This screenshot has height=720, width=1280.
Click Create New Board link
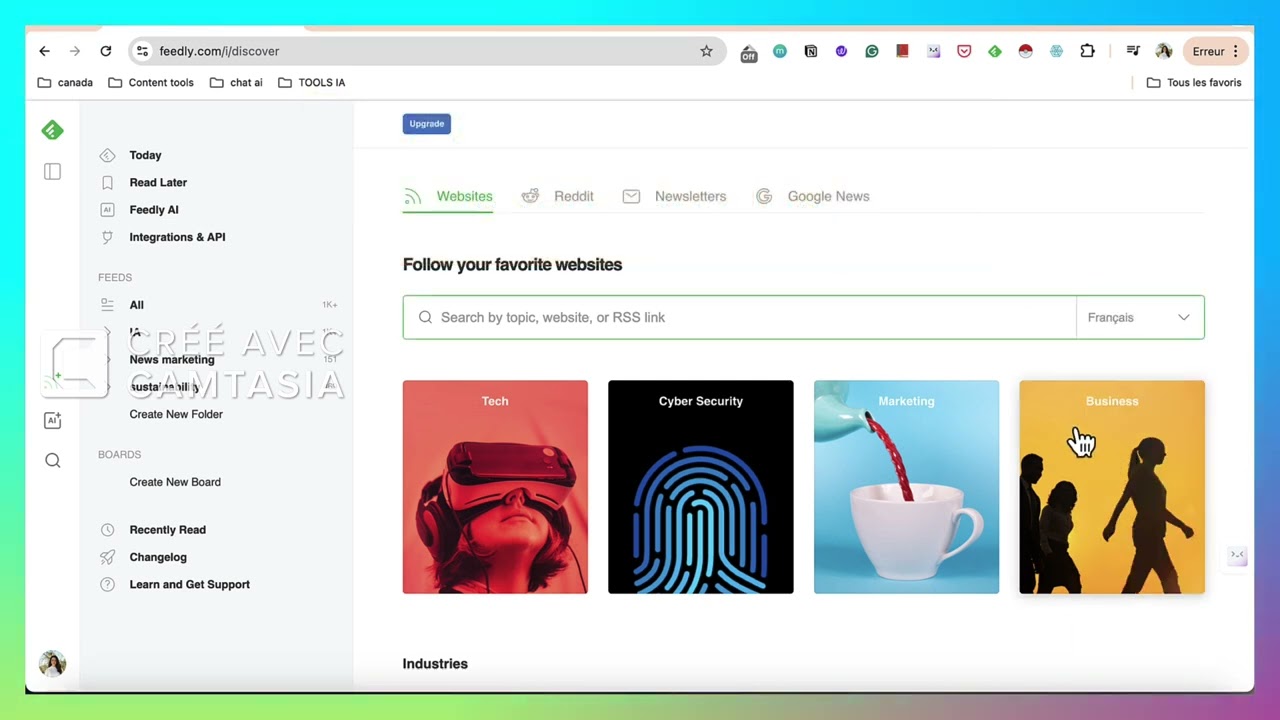pos(175,482)
